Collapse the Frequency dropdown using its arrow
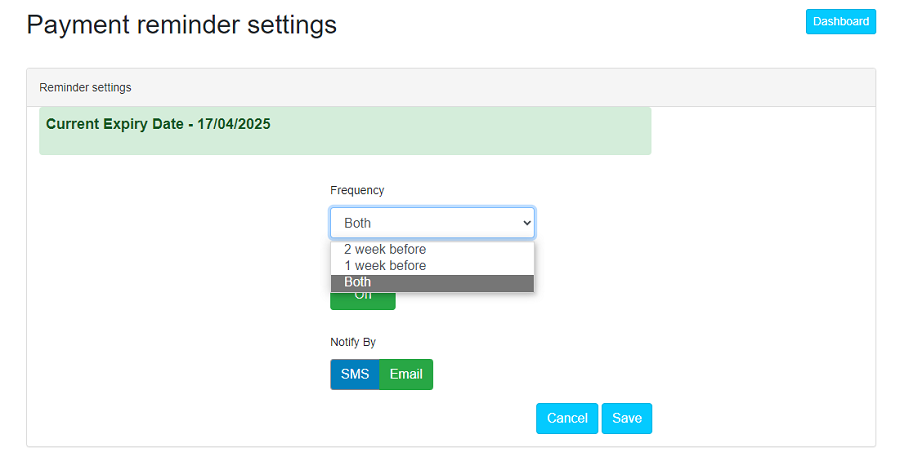This screenshot has height=461, width=900. point(527,223)
